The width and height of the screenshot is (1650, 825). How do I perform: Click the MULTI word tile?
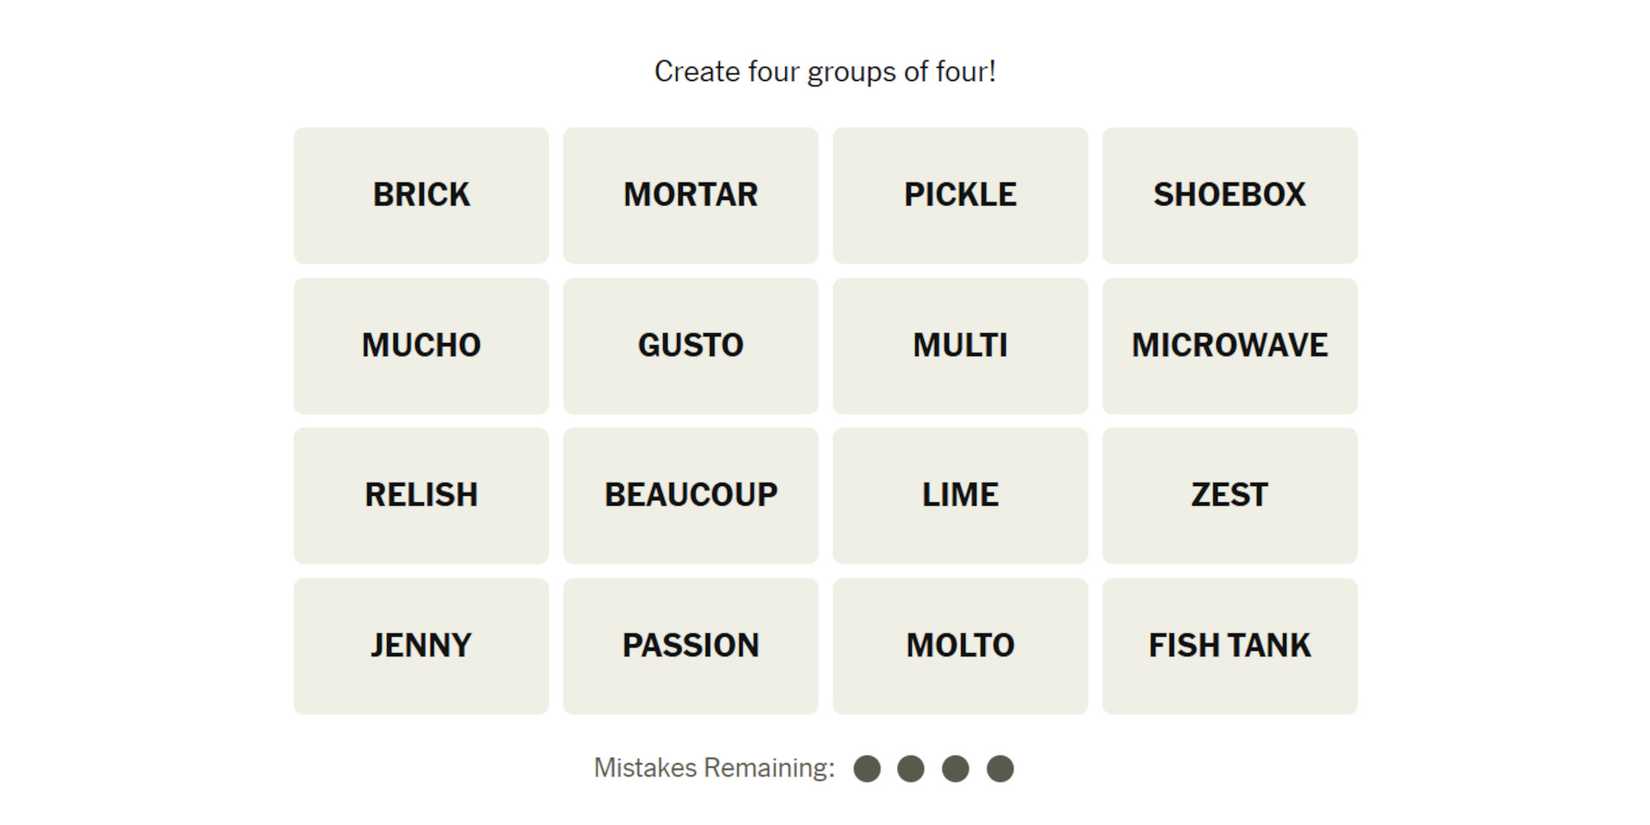point(960,346)
